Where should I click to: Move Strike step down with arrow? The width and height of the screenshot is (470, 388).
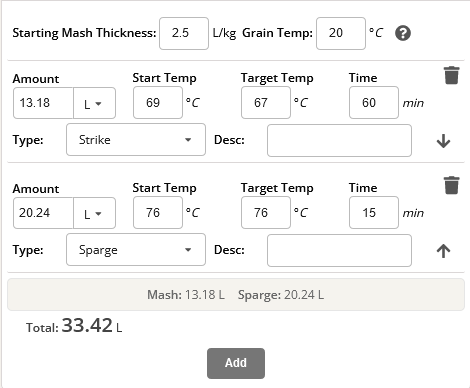point(443,141)
